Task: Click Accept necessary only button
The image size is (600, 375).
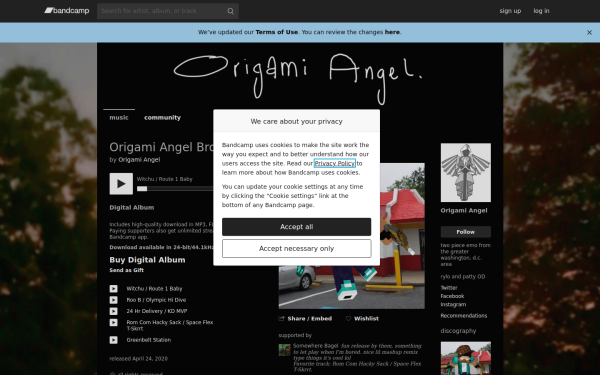Action: pyautogui.click(x=297, y=249)
